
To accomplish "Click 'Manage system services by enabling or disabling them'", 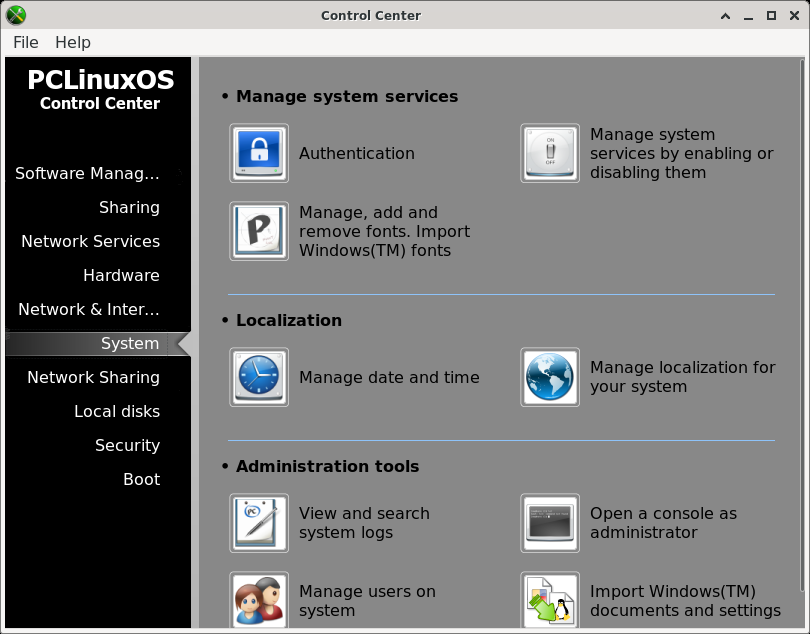I will tap(681, 153).
